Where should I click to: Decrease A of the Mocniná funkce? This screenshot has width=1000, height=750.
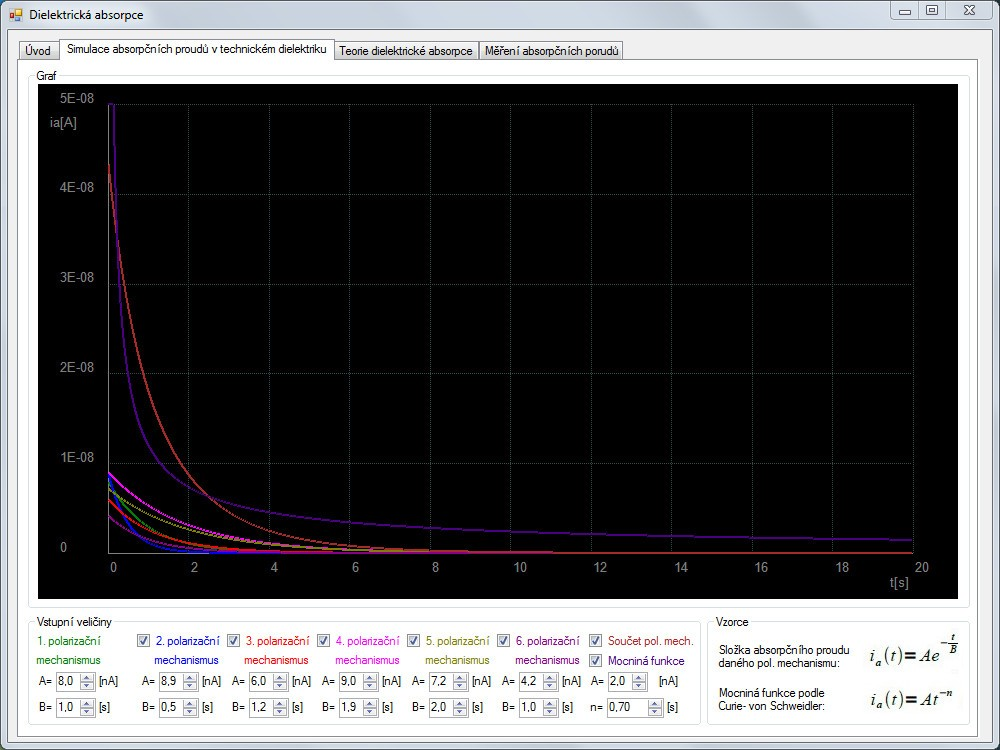[x=640, y=686]
